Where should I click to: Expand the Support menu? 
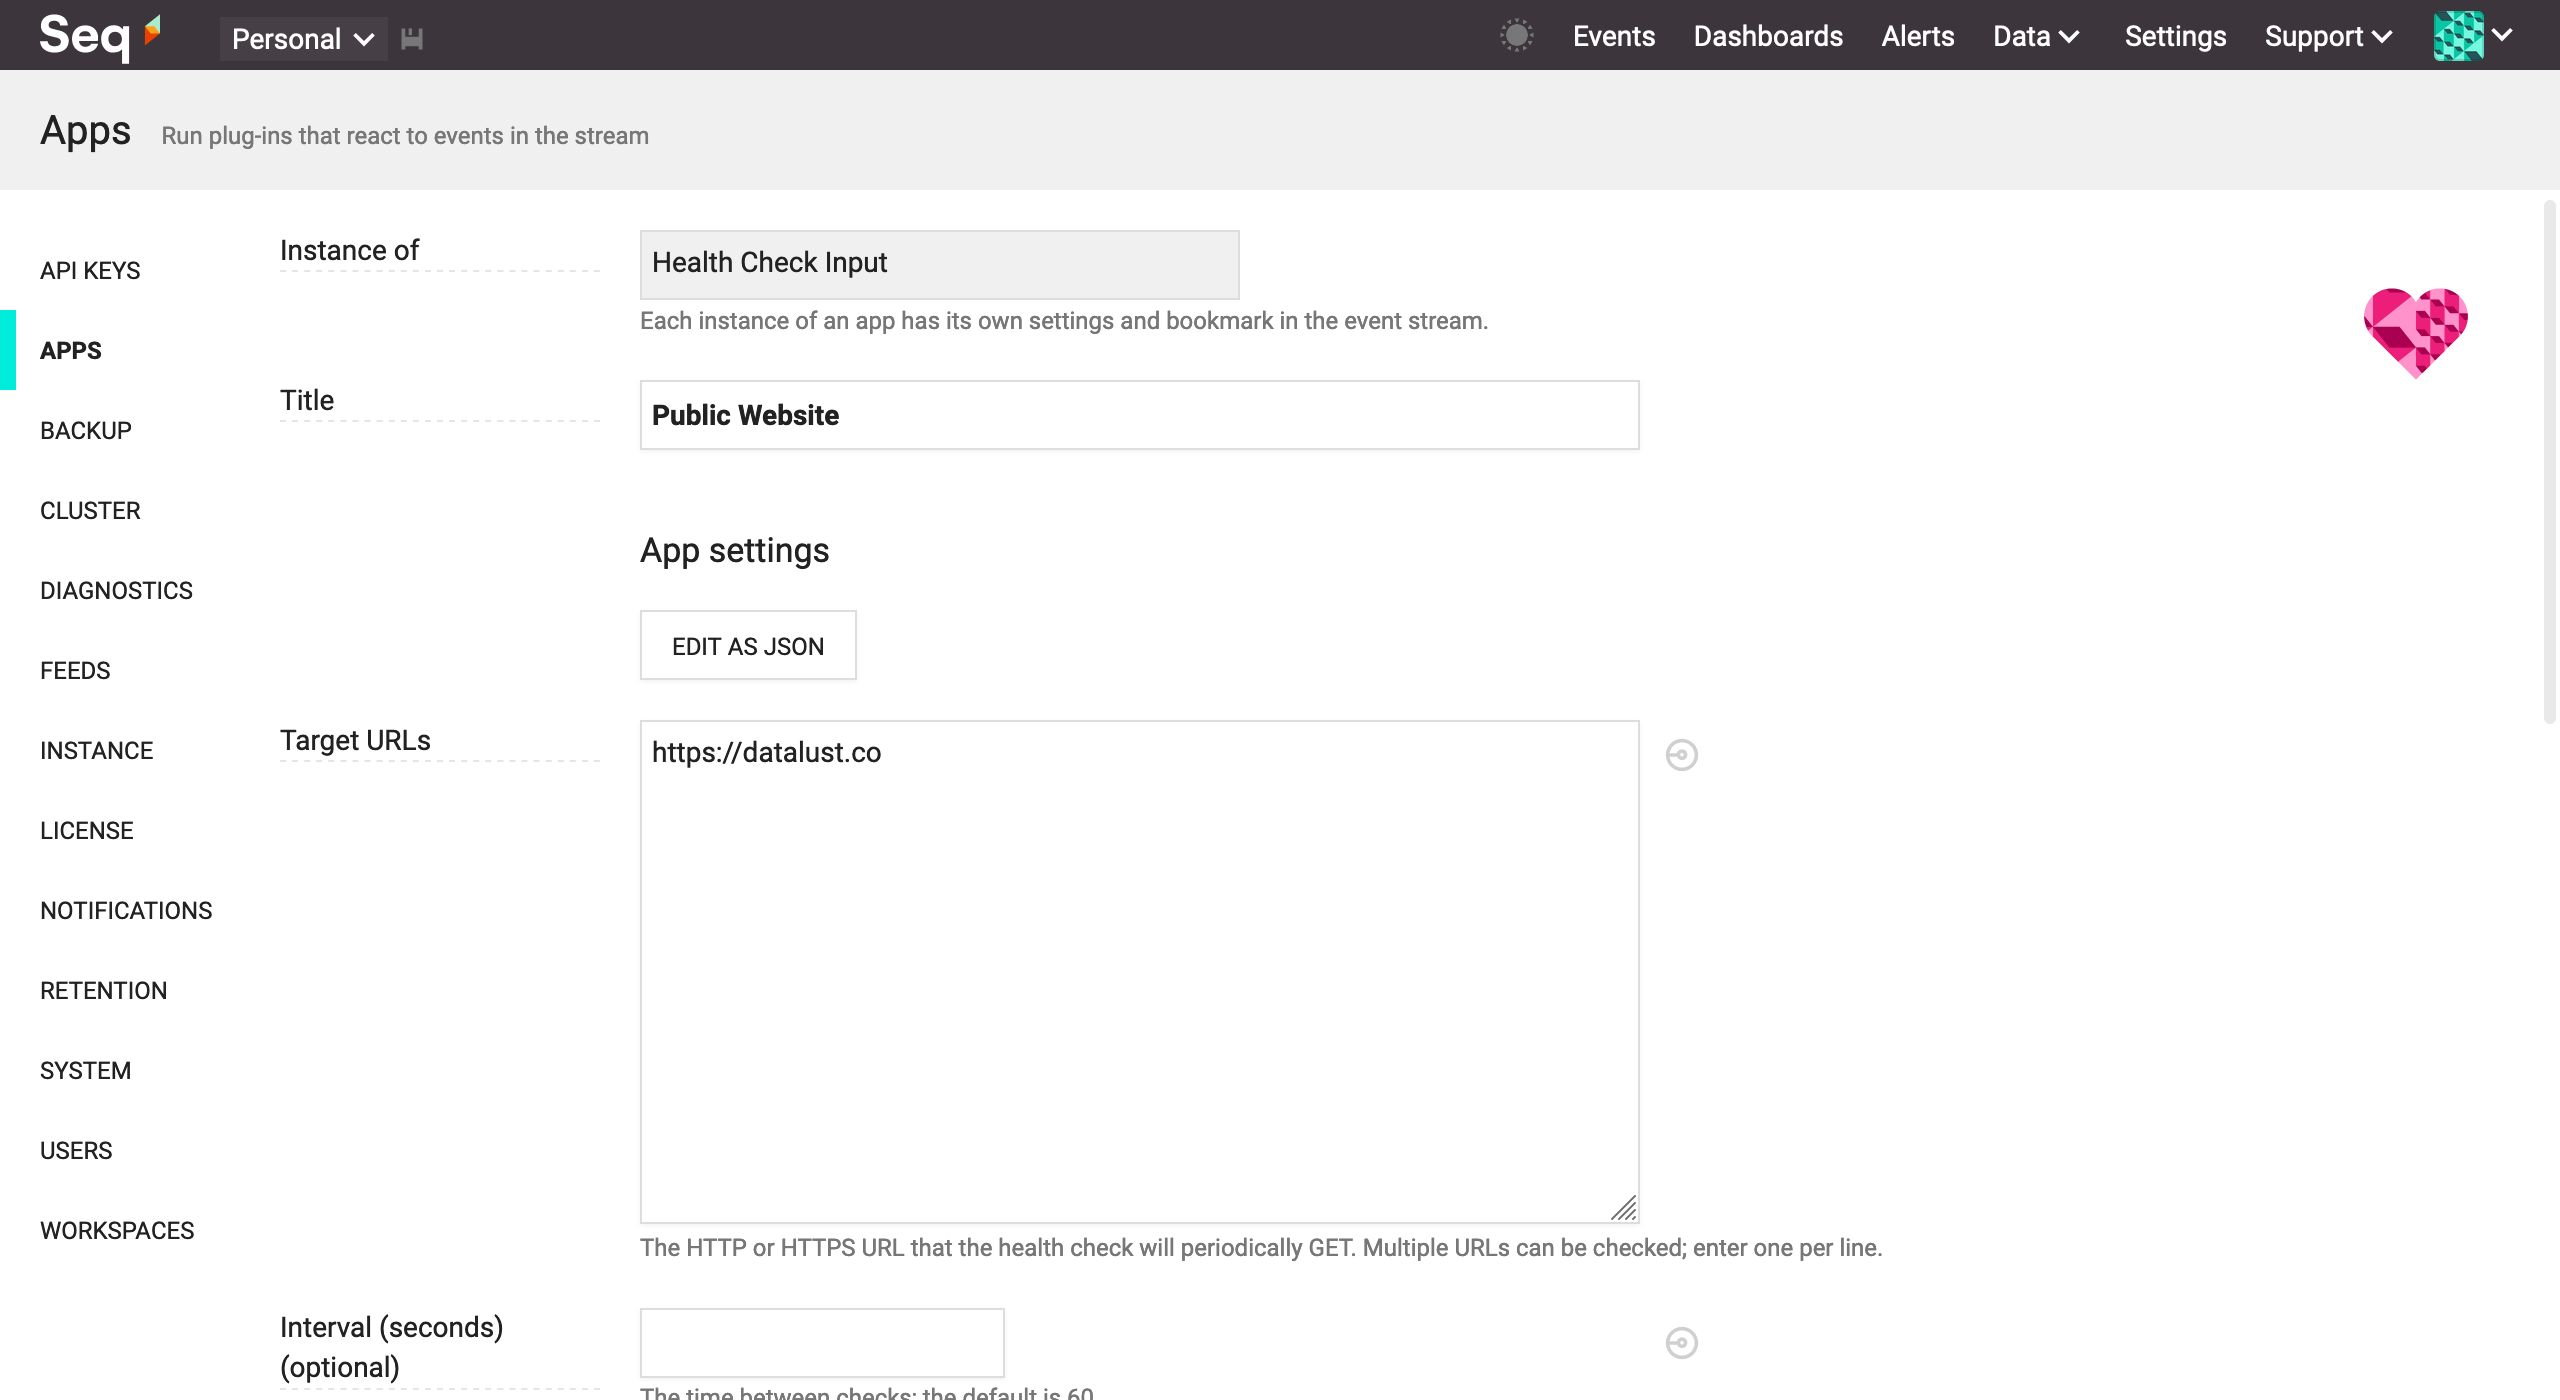pyautogui.click(x=2328, y=36)
